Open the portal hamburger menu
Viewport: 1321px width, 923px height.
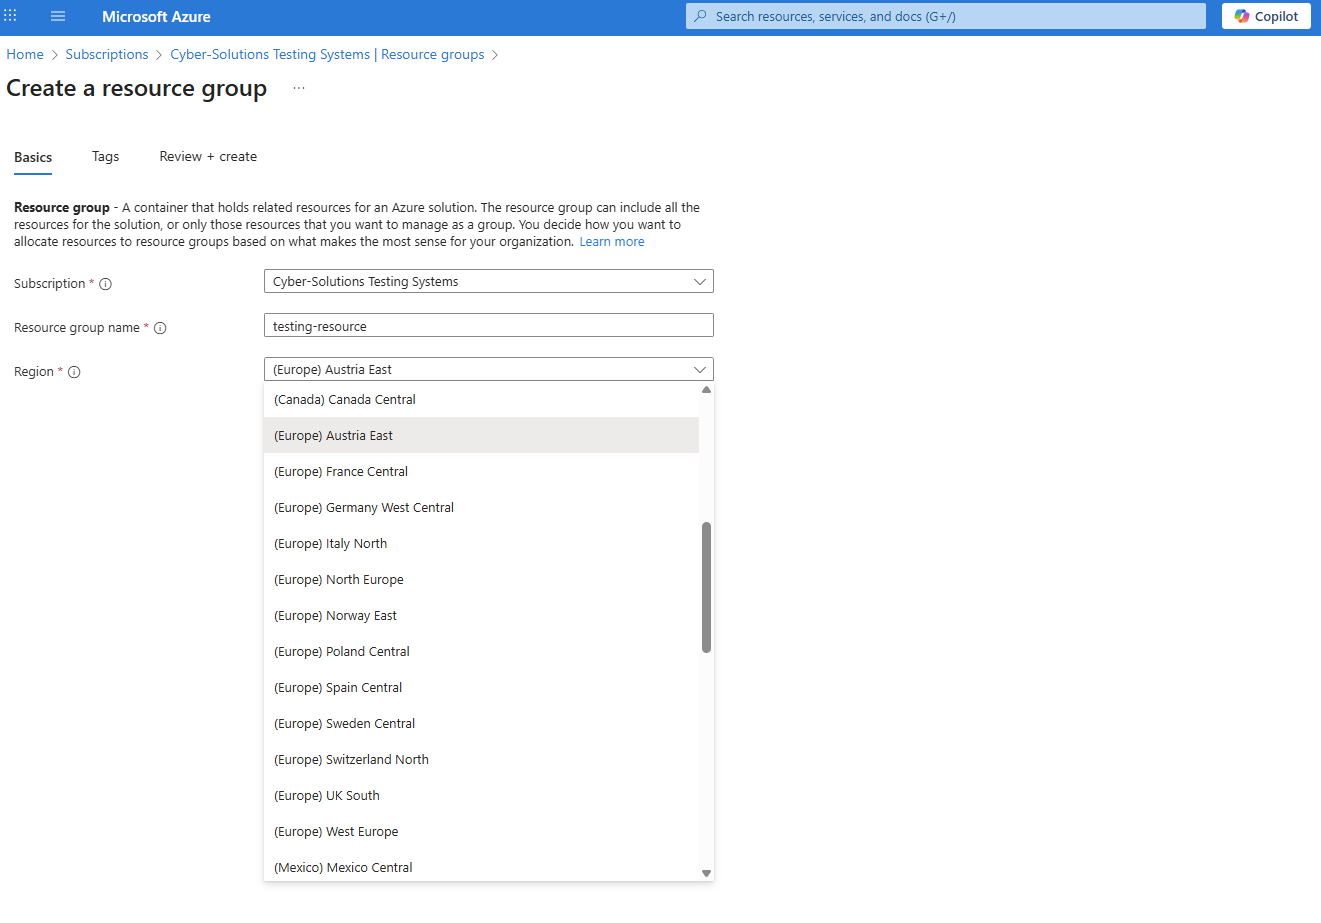[58, 16]
